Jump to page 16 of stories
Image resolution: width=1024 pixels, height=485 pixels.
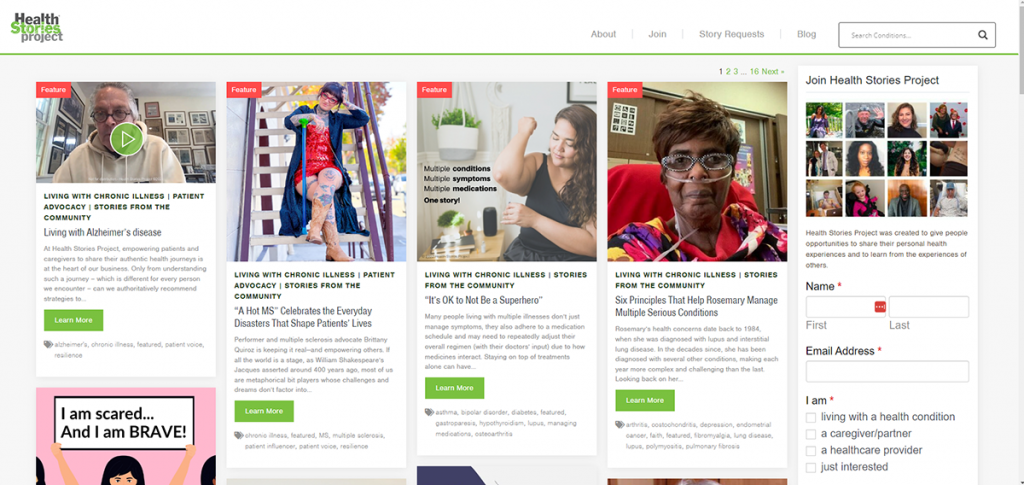(754, 71)
